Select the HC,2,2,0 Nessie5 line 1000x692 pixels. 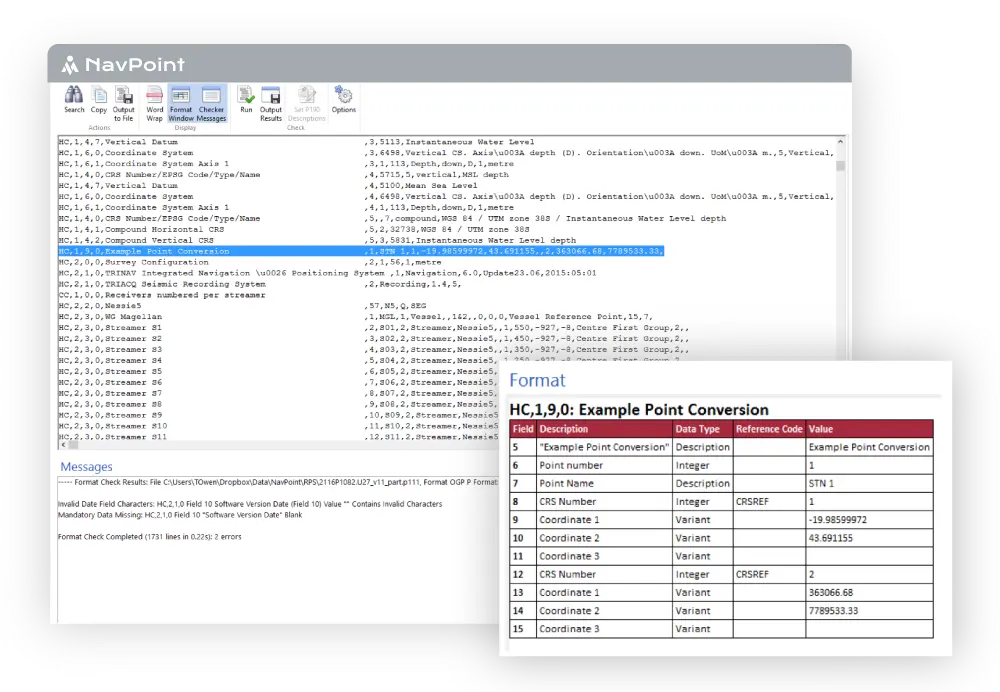click(x=242, y=306)
